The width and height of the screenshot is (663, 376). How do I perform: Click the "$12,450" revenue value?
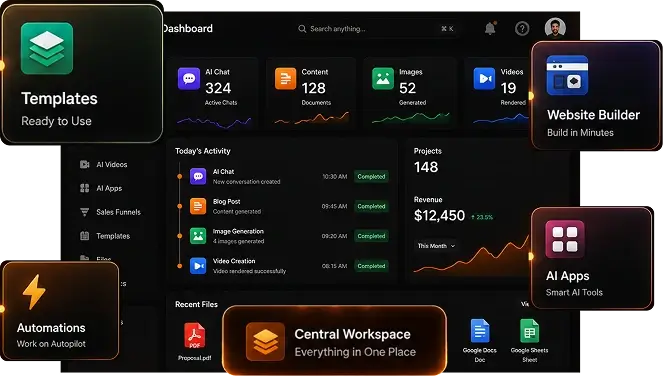[439, 216]
